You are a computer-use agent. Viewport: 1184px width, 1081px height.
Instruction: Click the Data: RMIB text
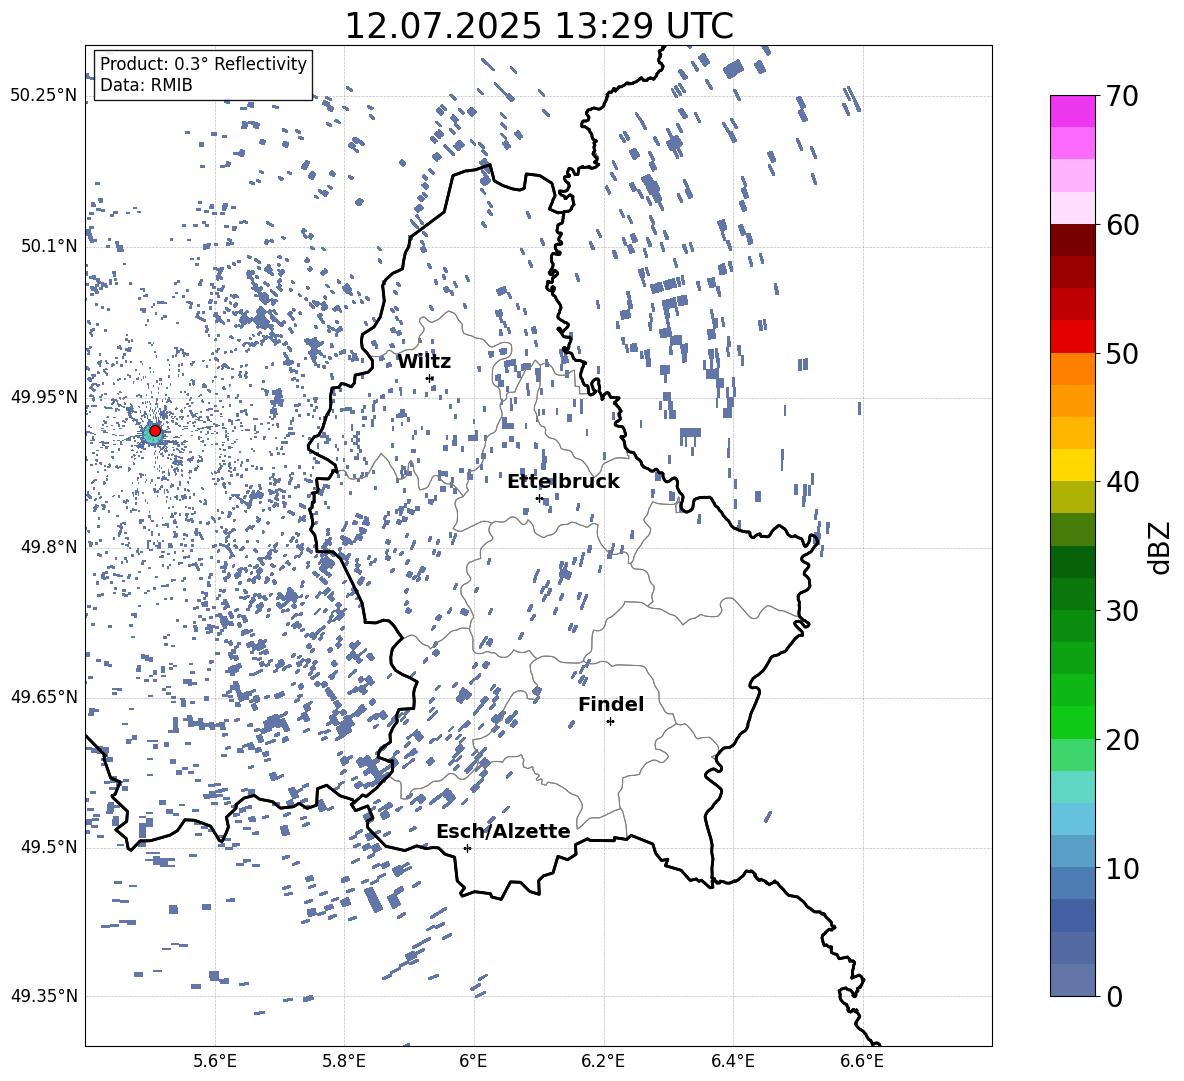pyautogui.click(x=146, y=85)
